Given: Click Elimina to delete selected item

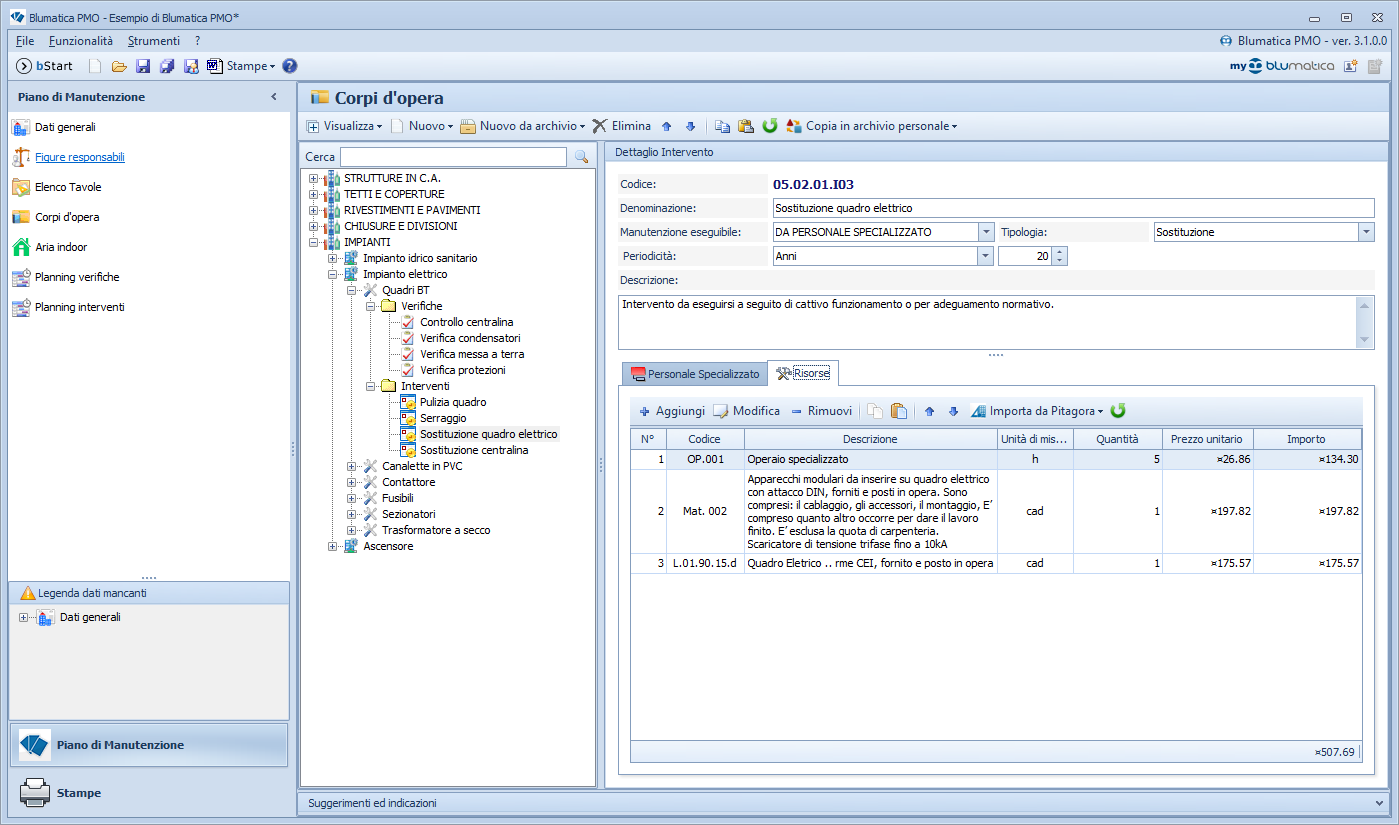Looking at the screenshot, I should pos(621,126).
